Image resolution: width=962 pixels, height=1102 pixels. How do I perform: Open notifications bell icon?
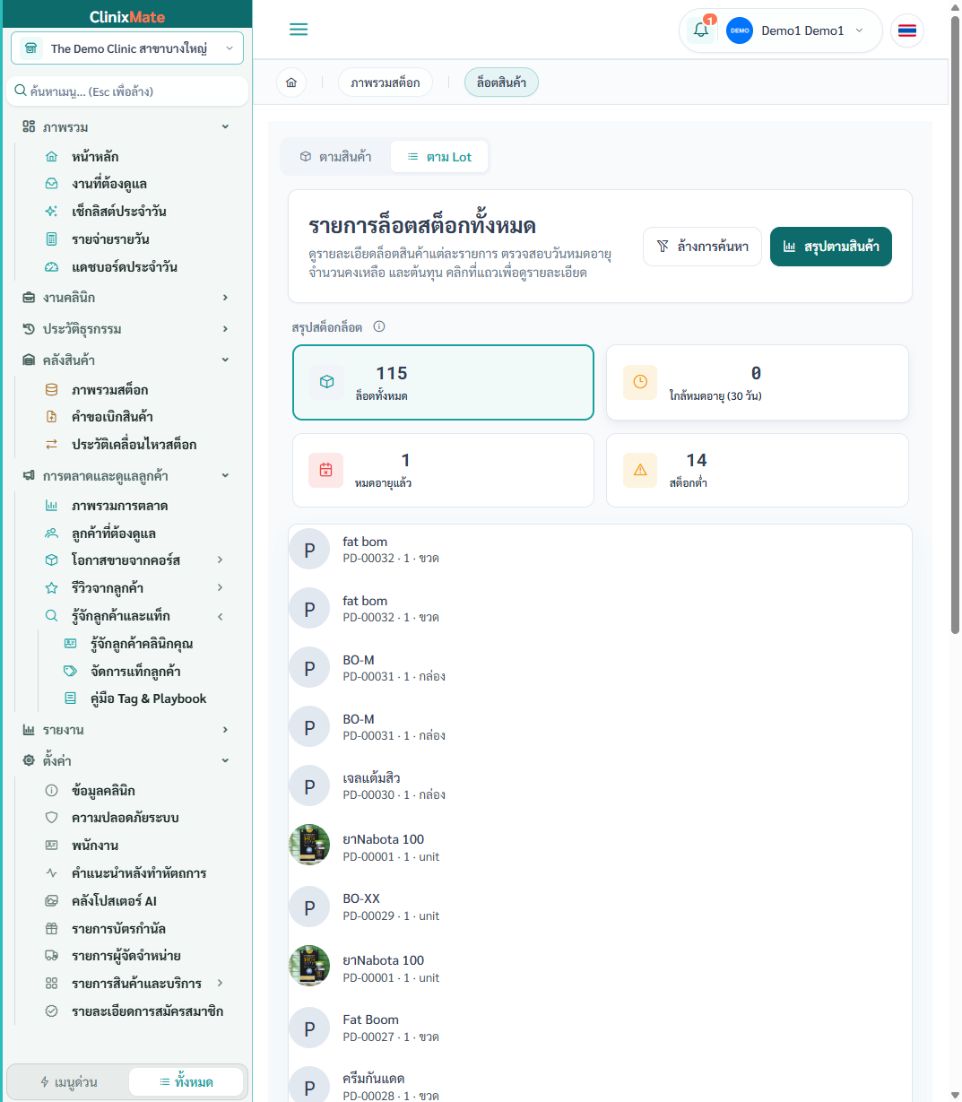click(701, 30)
